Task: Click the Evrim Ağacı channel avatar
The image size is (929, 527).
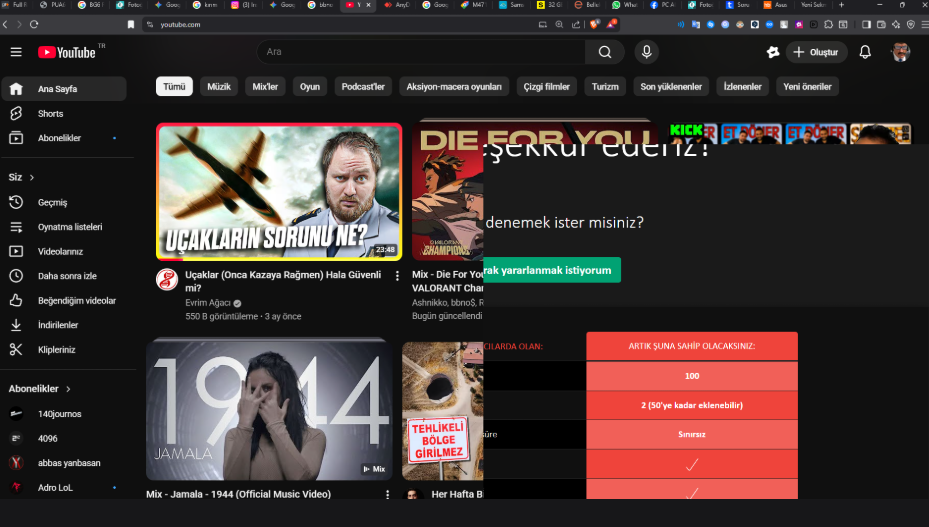Action: tap(167, 279)
